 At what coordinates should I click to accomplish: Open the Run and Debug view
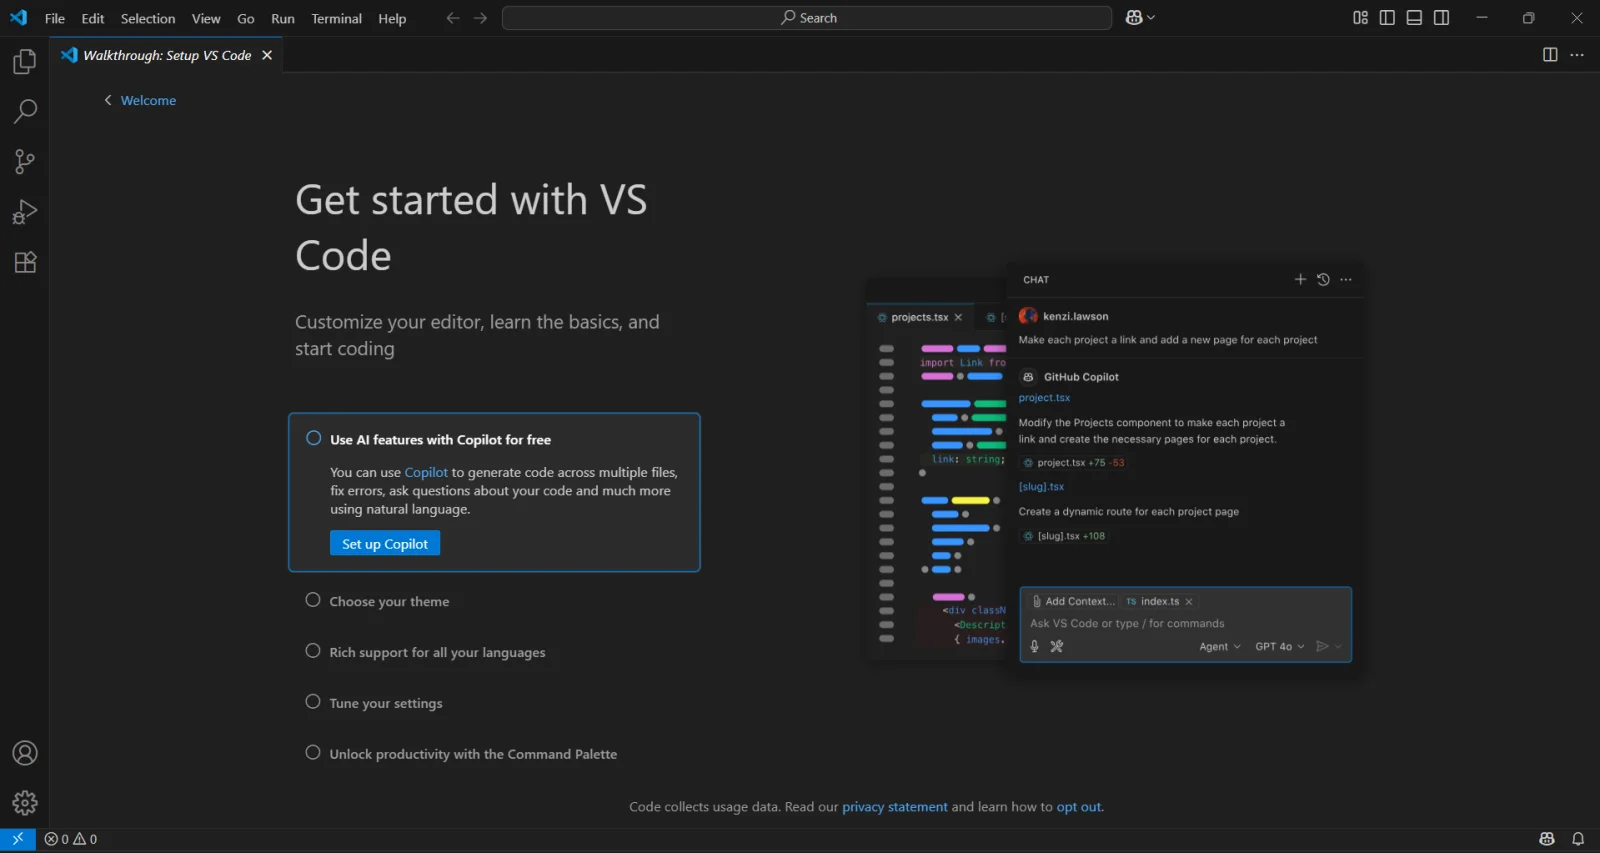[25, 212]
